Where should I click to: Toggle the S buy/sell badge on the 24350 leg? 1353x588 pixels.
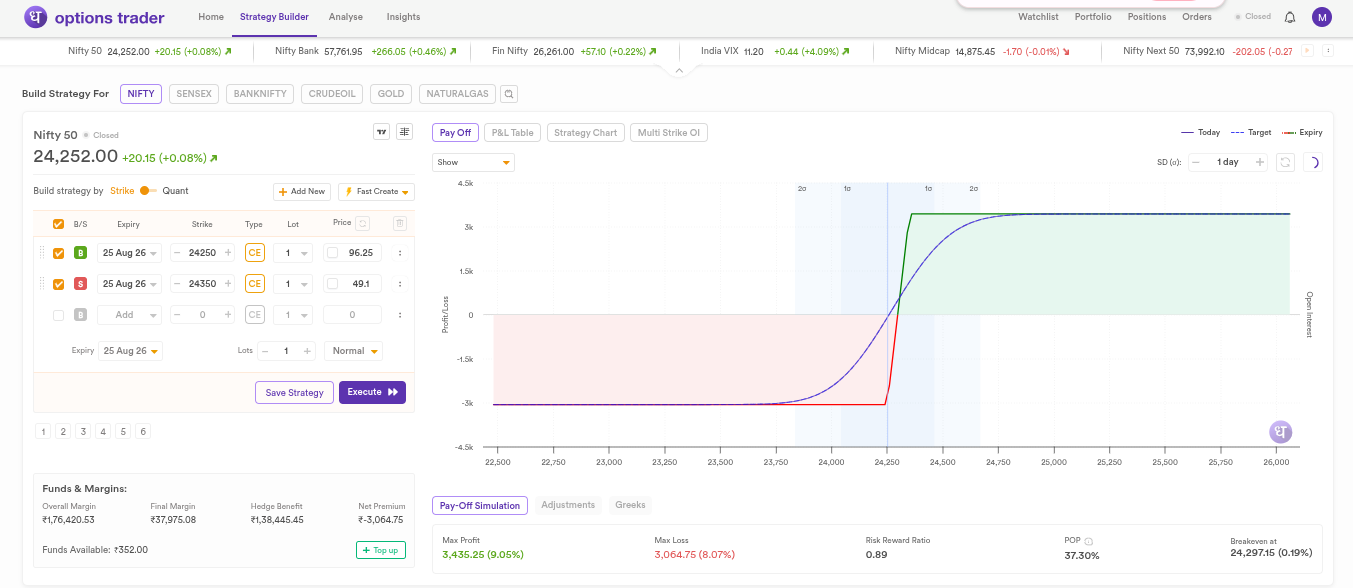(x=81, y=284)
